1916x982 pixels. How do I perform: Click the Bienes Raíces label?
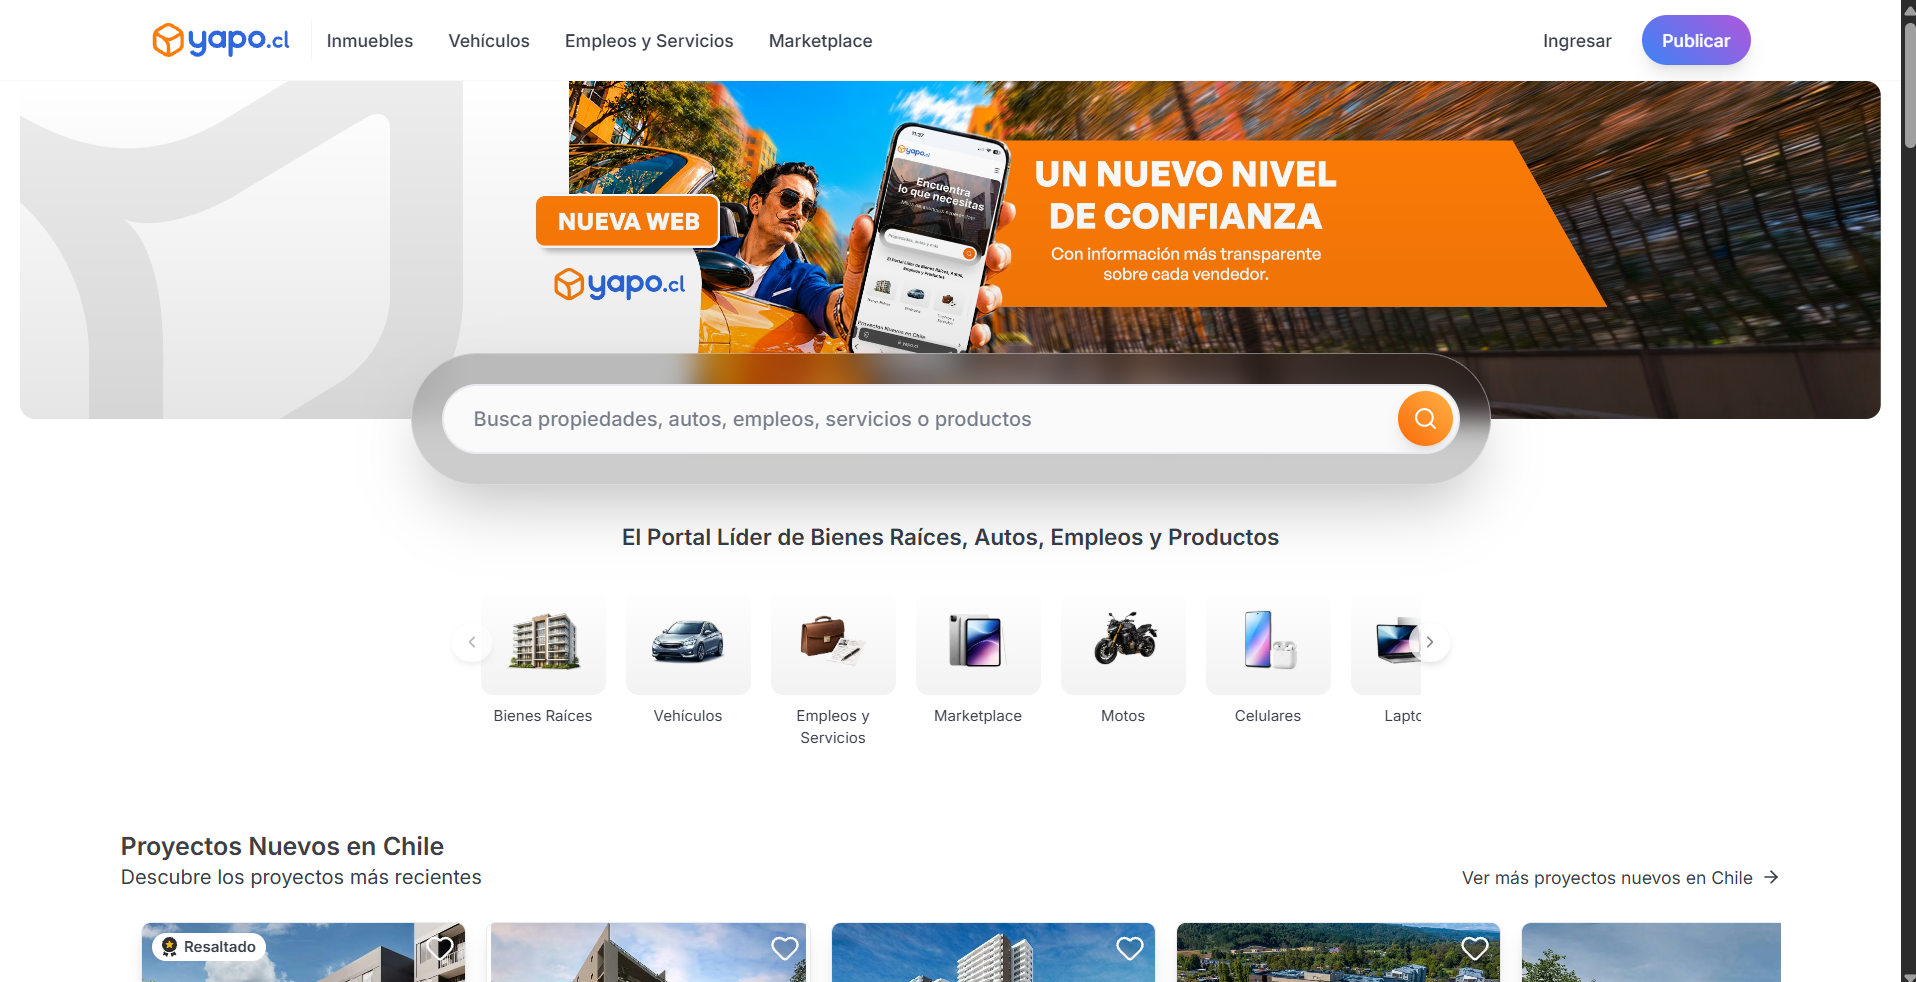543,716
